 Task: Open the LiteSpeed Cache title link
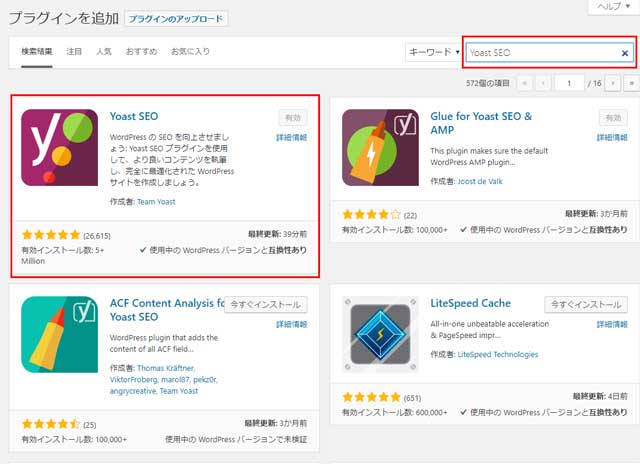pyautogui.click(x=471, y=303)
